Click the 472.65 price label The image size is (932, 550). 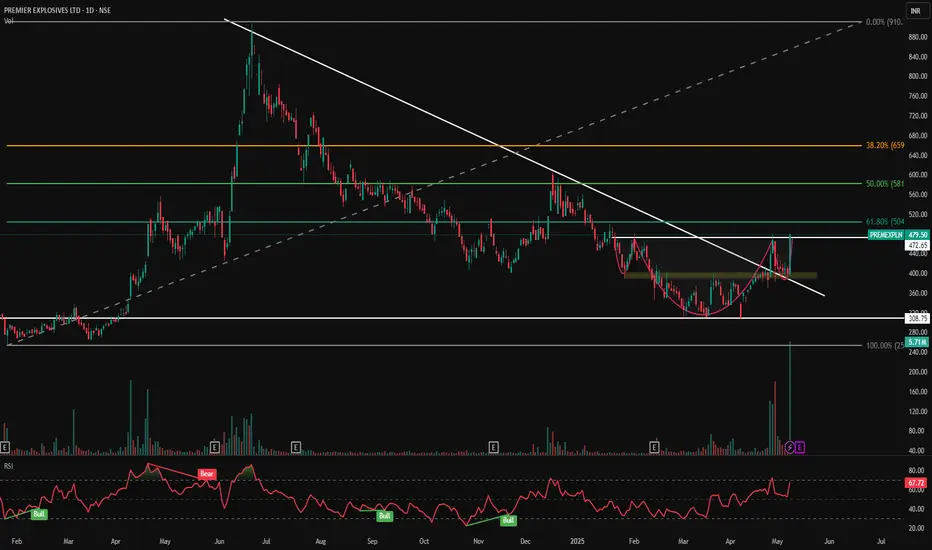pyautogui.click(x=917, y=245)
